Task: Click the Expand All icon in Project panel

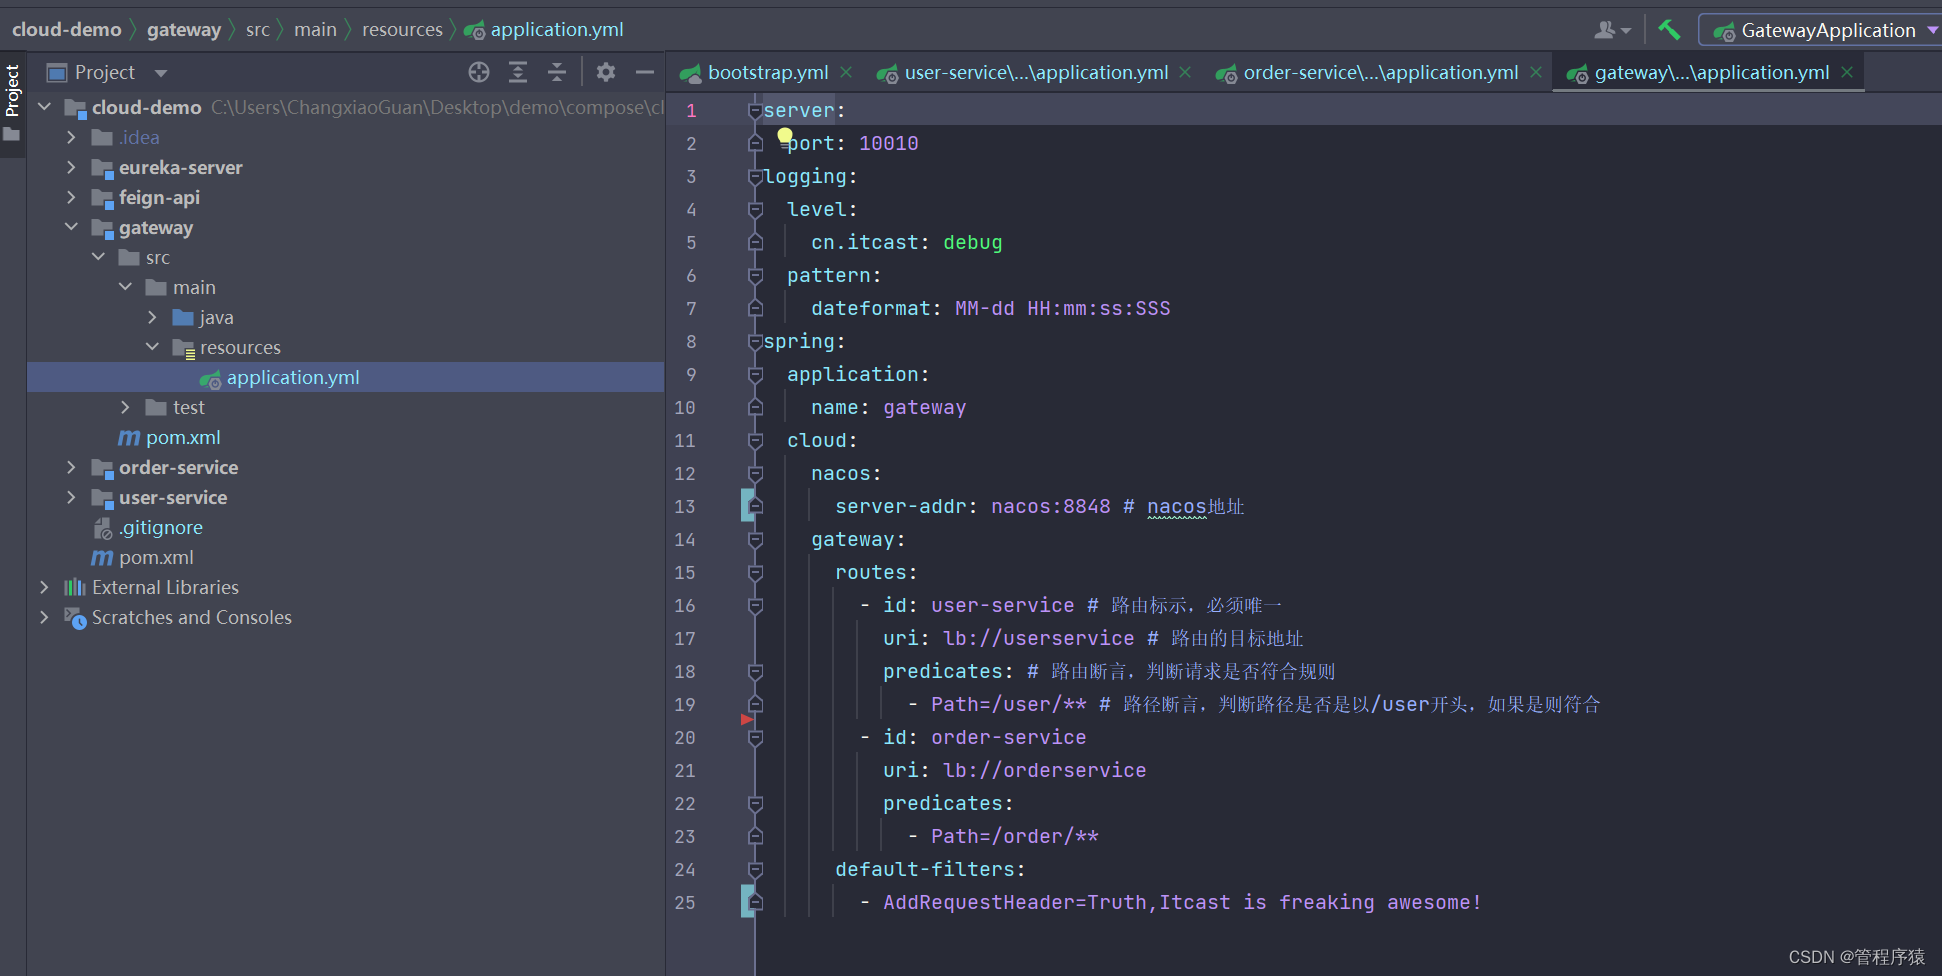Action: click(518, 72)
